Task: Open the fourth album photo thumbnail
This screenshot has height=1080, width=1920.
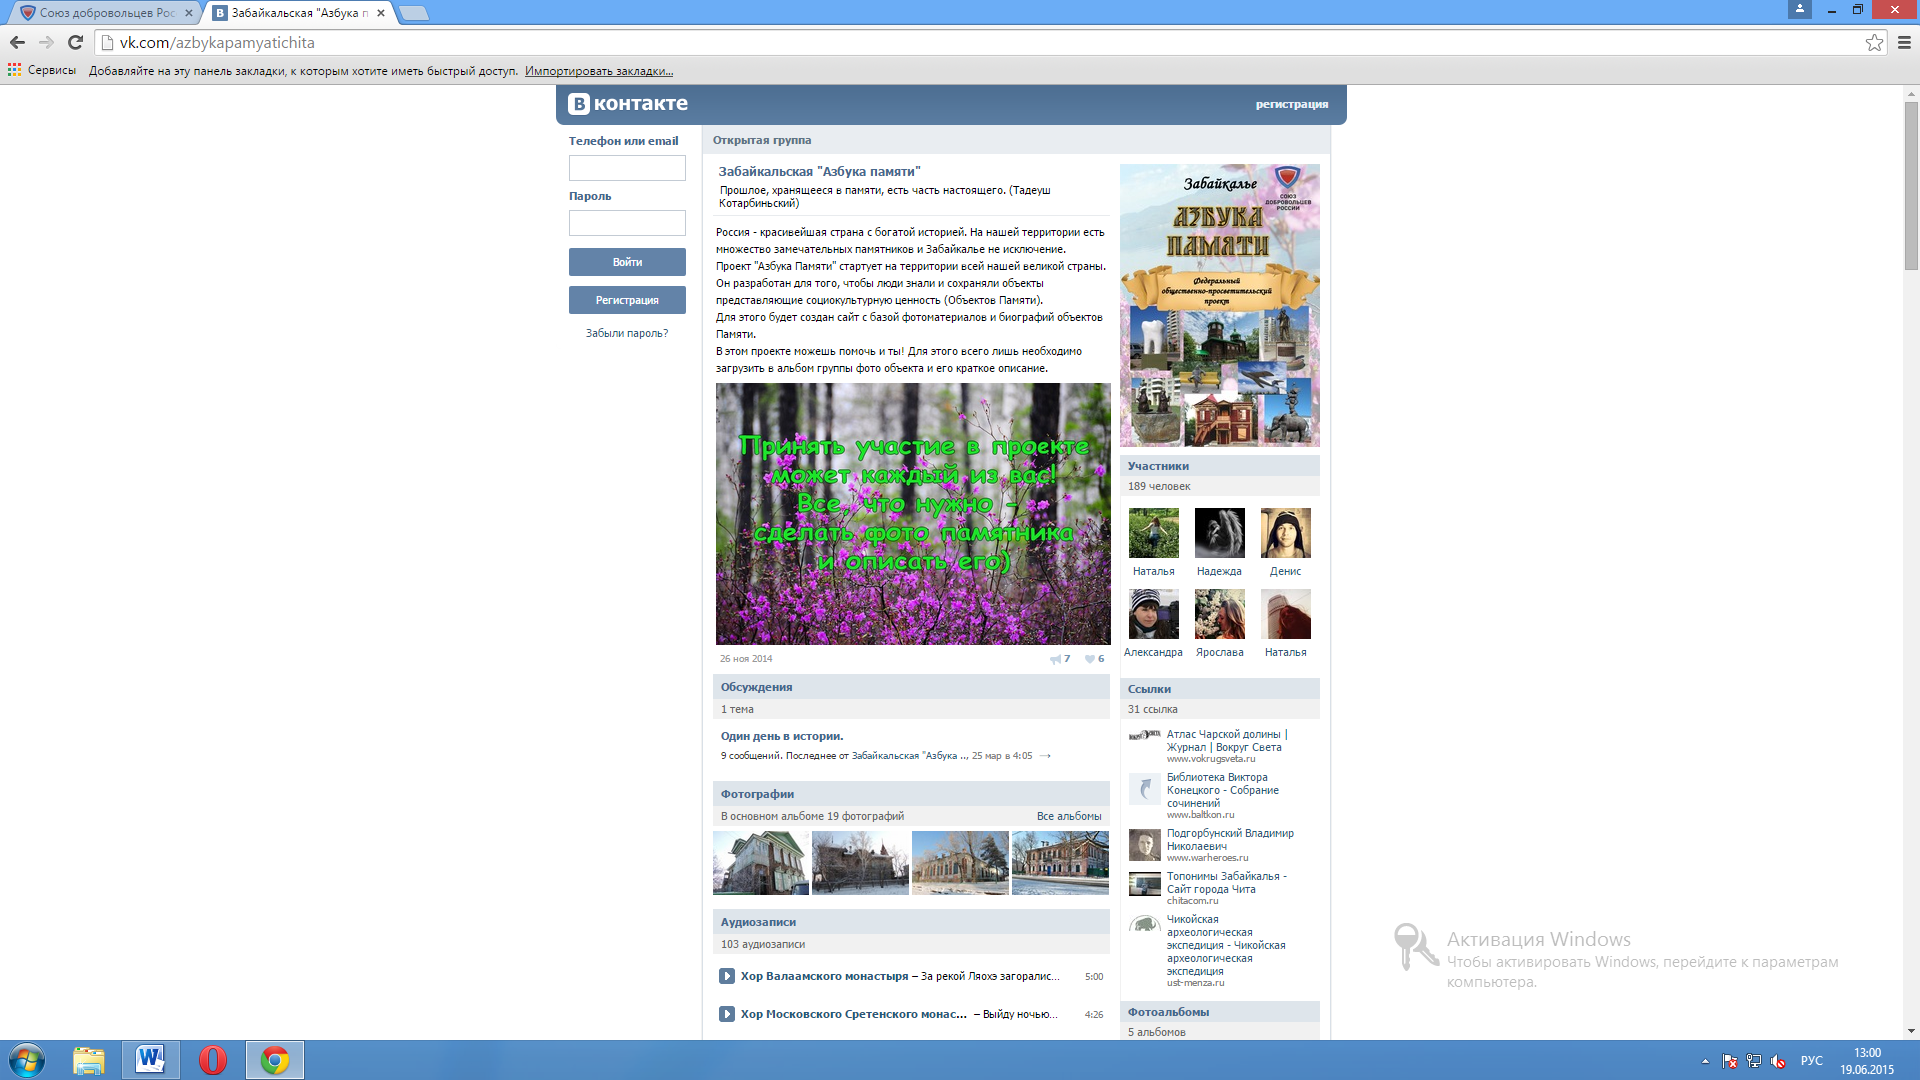Action: (x=1060, y=863)
